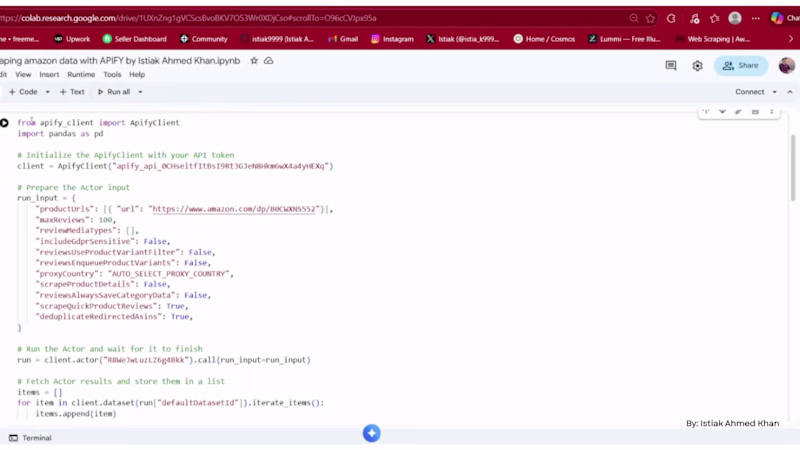Open the Lummi Free Illustrations bookmark

point(624,39)
